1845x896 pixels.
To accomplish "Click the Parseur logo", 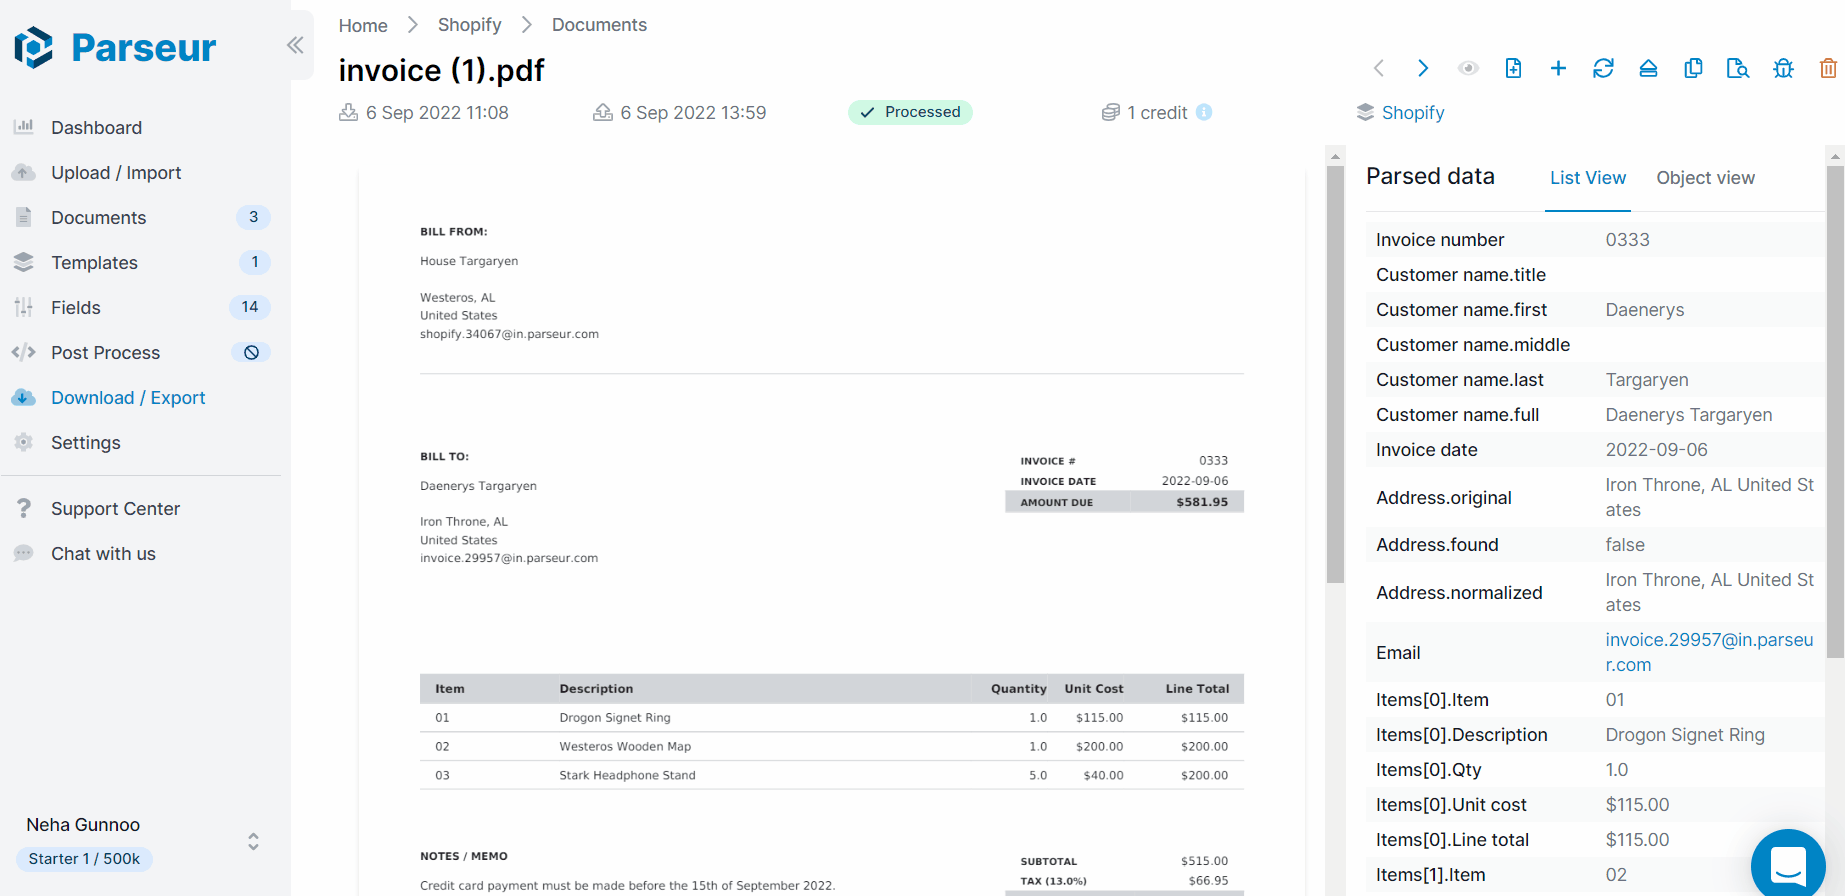I will pyautogui.click(x=115, y=47).
